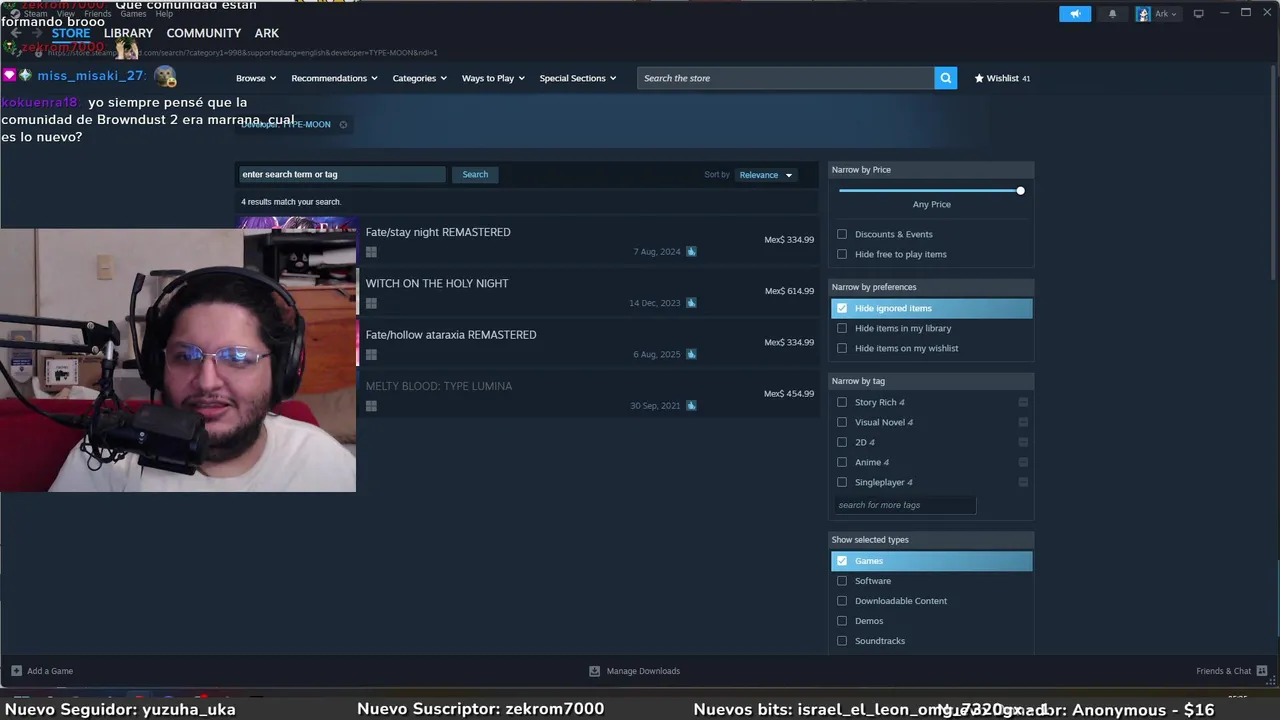Screen dimensions: 1280x720
Task: Remove the TYPE-MOON developer filter
Action: [x=343, y=125]
